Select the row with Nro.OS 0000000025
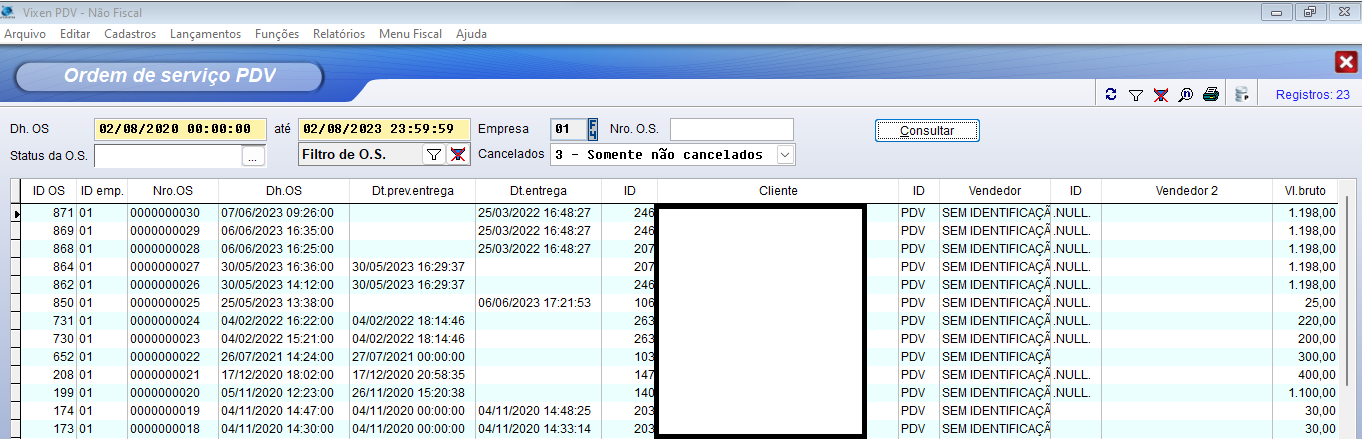 tap(163, 303)
